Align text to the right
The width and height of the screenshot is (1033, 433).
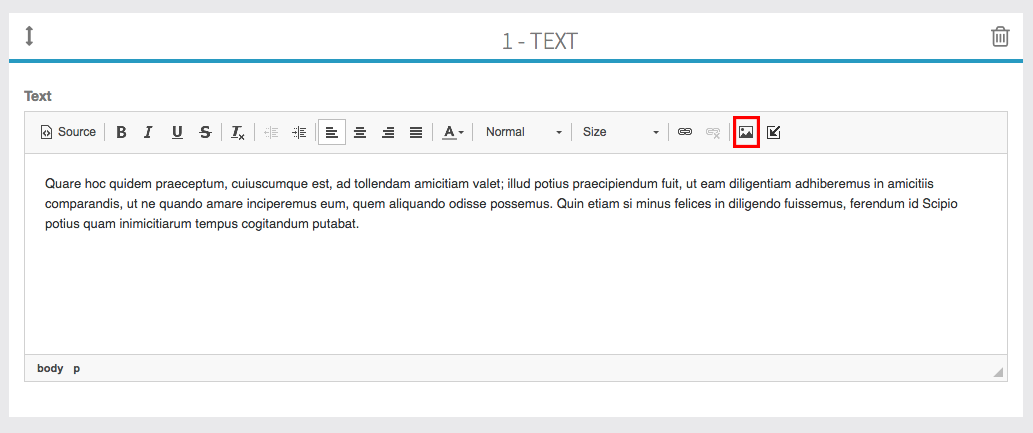pos(388,132)
